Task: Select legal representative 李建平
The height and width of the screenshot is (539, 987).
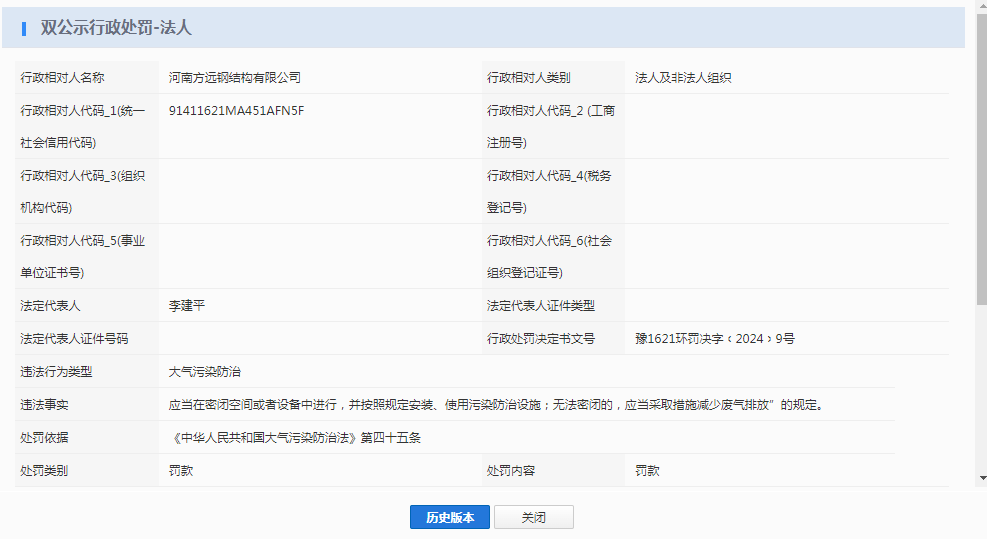Action: (186, 306)
